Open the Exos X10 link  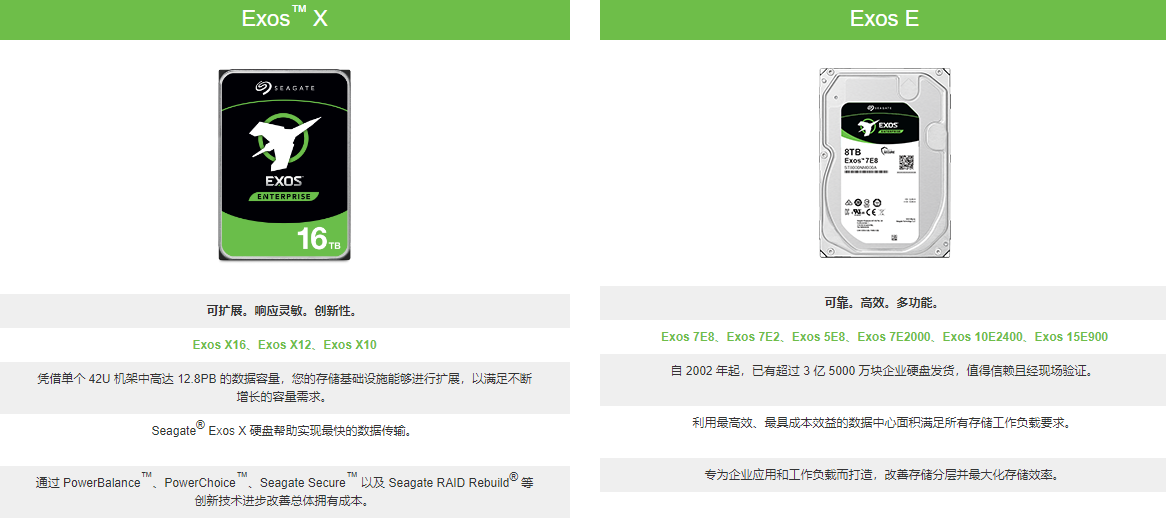[350, 344]
